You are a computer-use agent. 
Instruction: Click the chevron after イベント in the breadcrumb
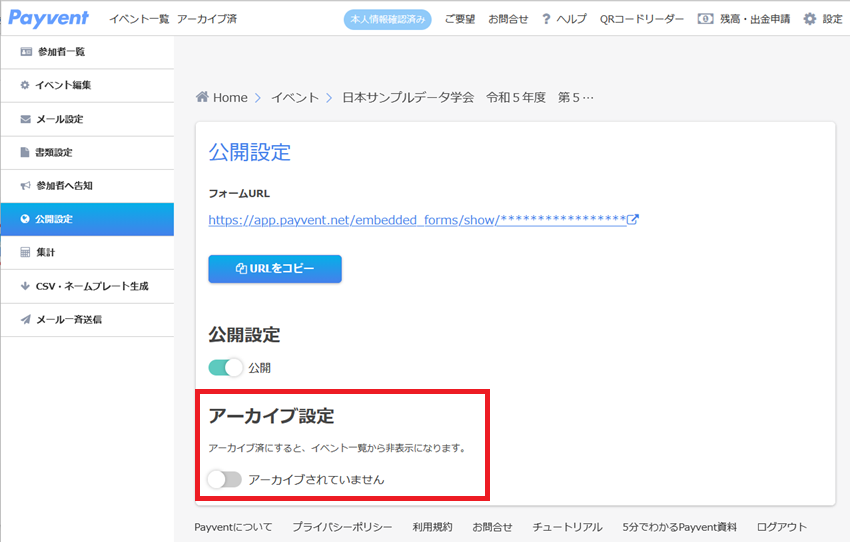tap(329, 98)
